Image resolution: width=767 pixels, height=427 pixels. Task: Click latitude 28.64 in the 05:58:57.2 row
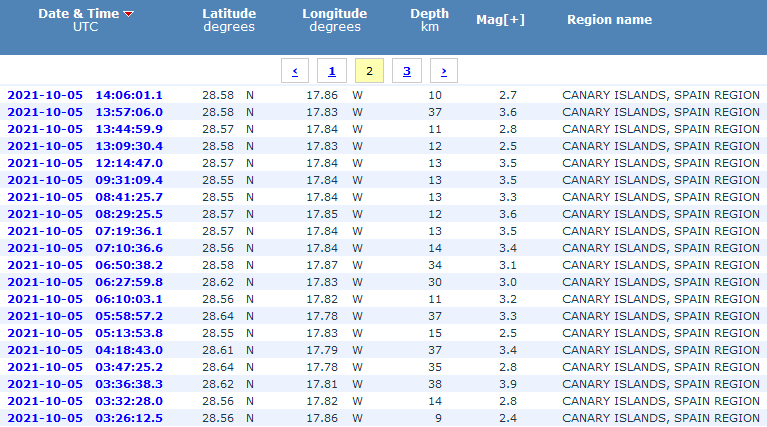(218, 316)
